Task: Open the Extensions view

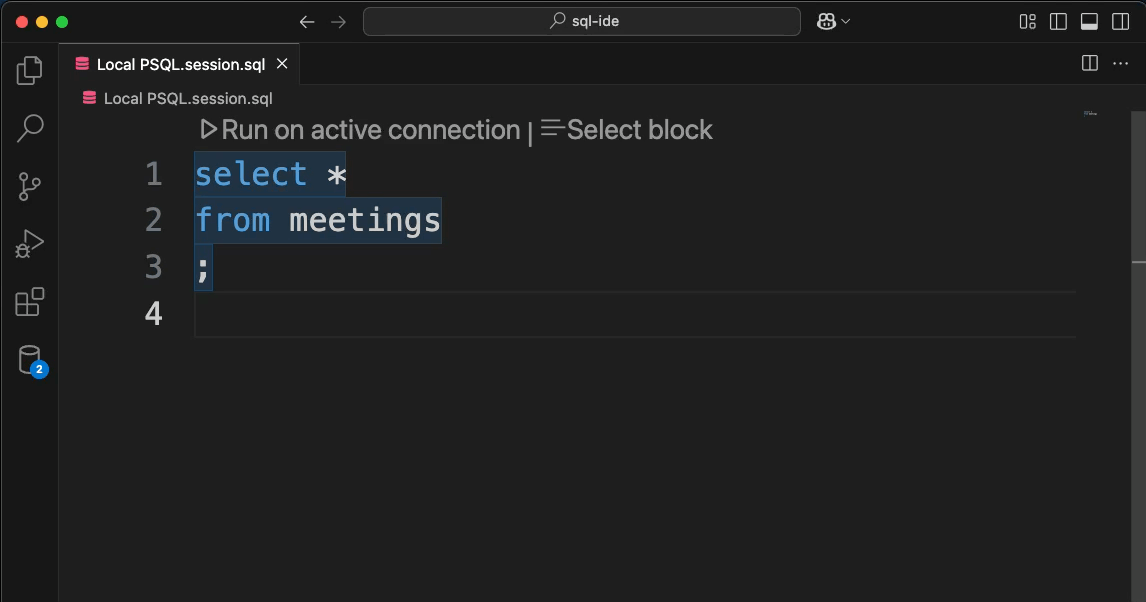Action: click(30, 302)
